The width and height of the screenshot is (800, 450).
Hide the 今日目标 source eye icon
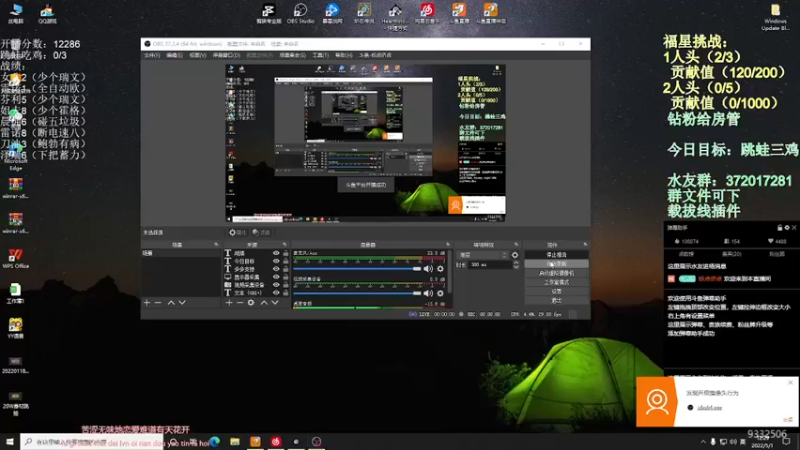[276, 261]
